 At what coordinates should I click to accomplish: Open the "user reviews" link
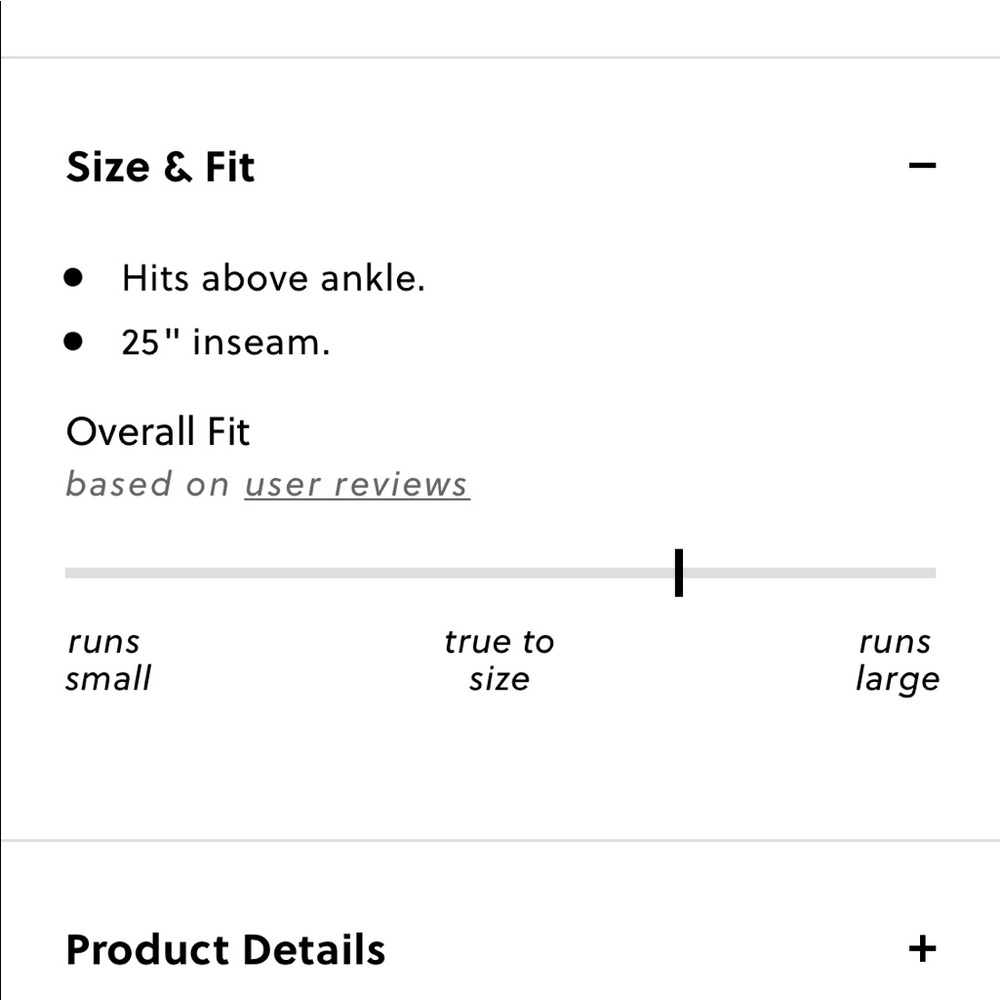[357, 485]
